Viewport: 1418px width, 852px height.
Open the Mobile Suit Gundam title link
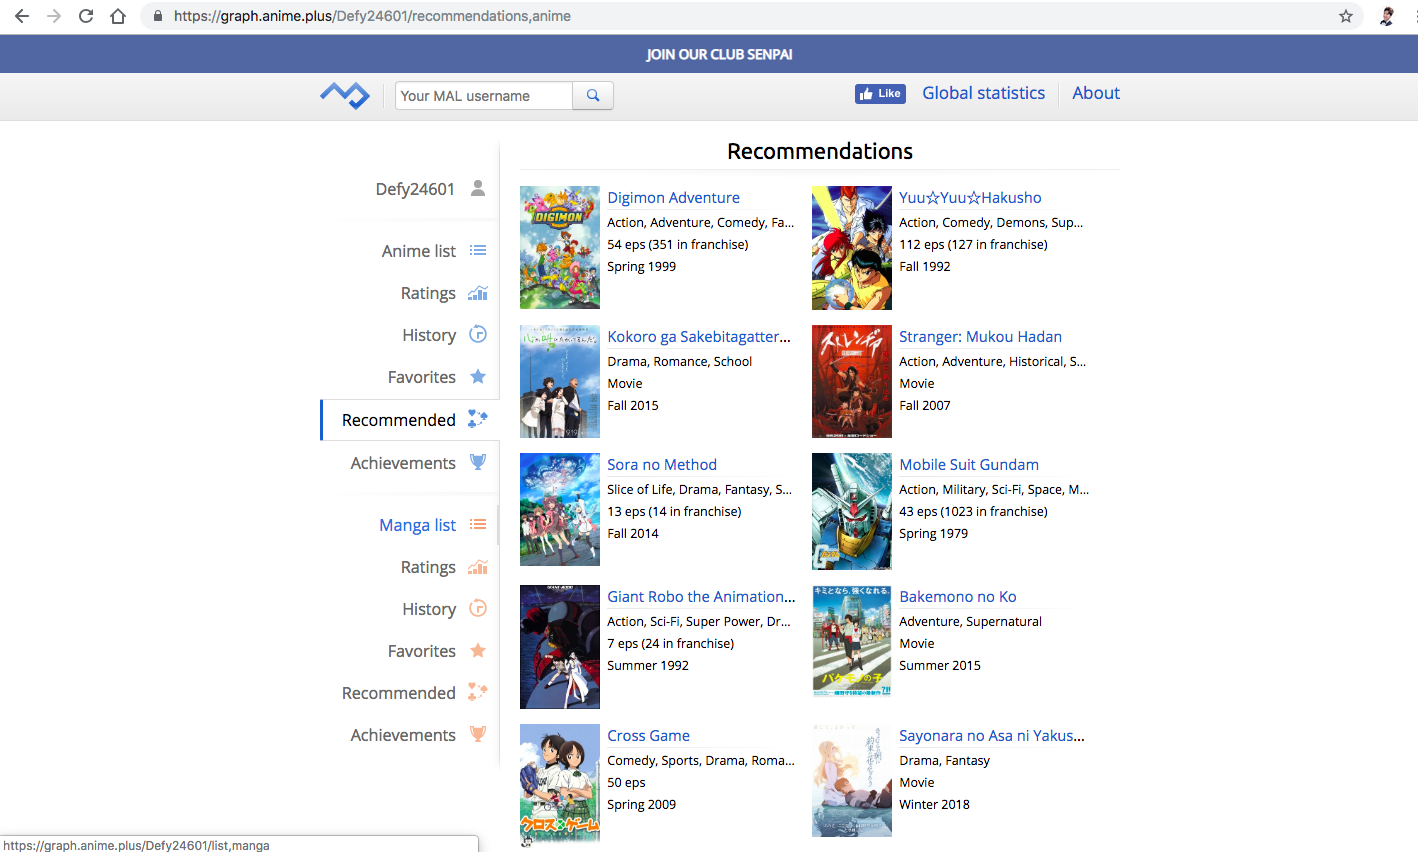coord(968,465)
